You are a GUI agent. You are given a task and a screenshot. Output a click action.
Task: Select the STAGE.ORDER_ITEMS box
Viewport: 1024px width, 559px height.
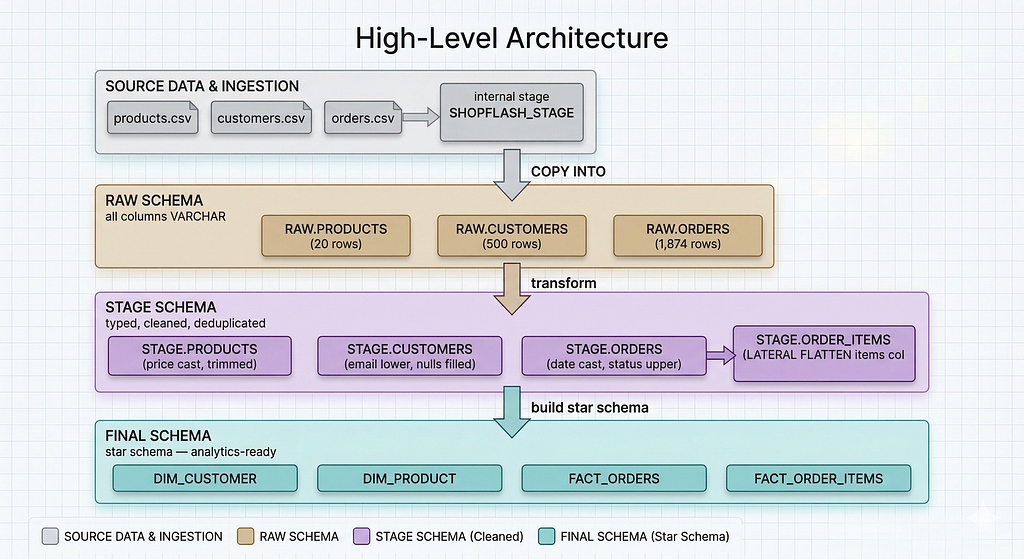click(824, 353)
